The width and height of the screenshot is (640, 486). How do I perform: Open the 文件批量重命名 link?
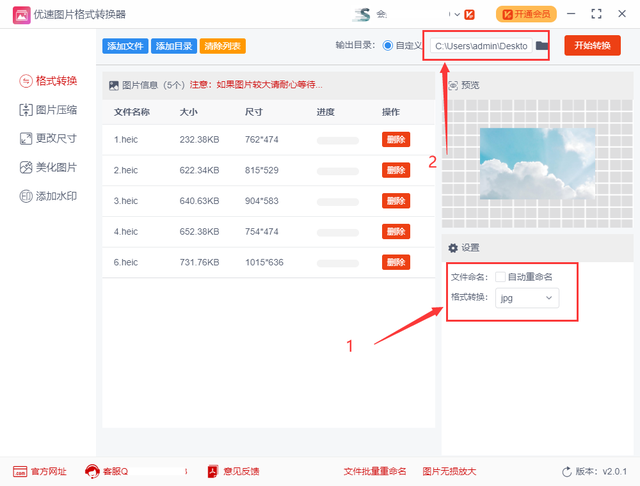[375, 471]
